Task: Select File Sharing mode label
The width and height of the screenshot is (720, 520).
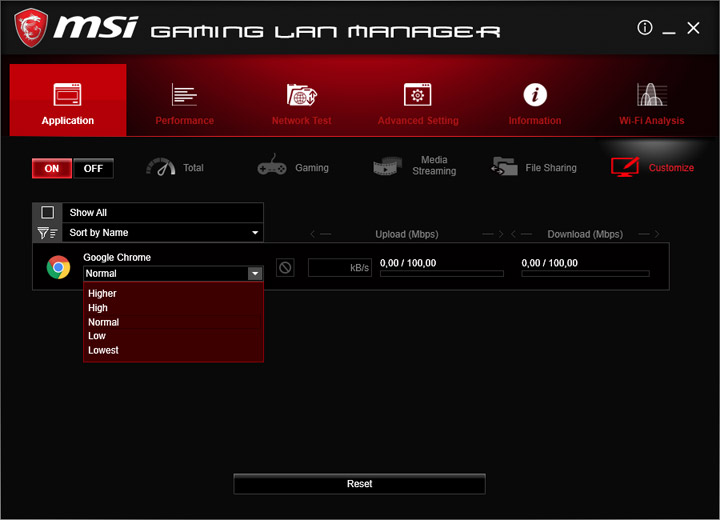Action: point(551,168)
